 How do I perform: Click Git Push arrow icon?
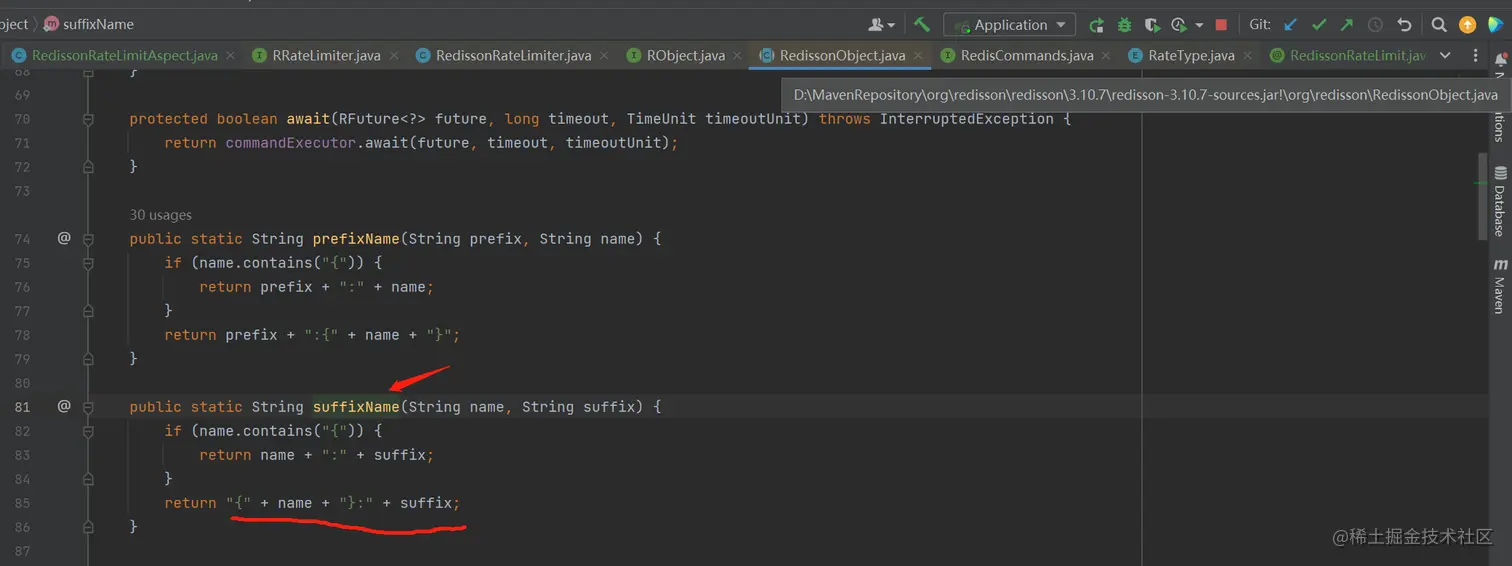pos(1347,25)
